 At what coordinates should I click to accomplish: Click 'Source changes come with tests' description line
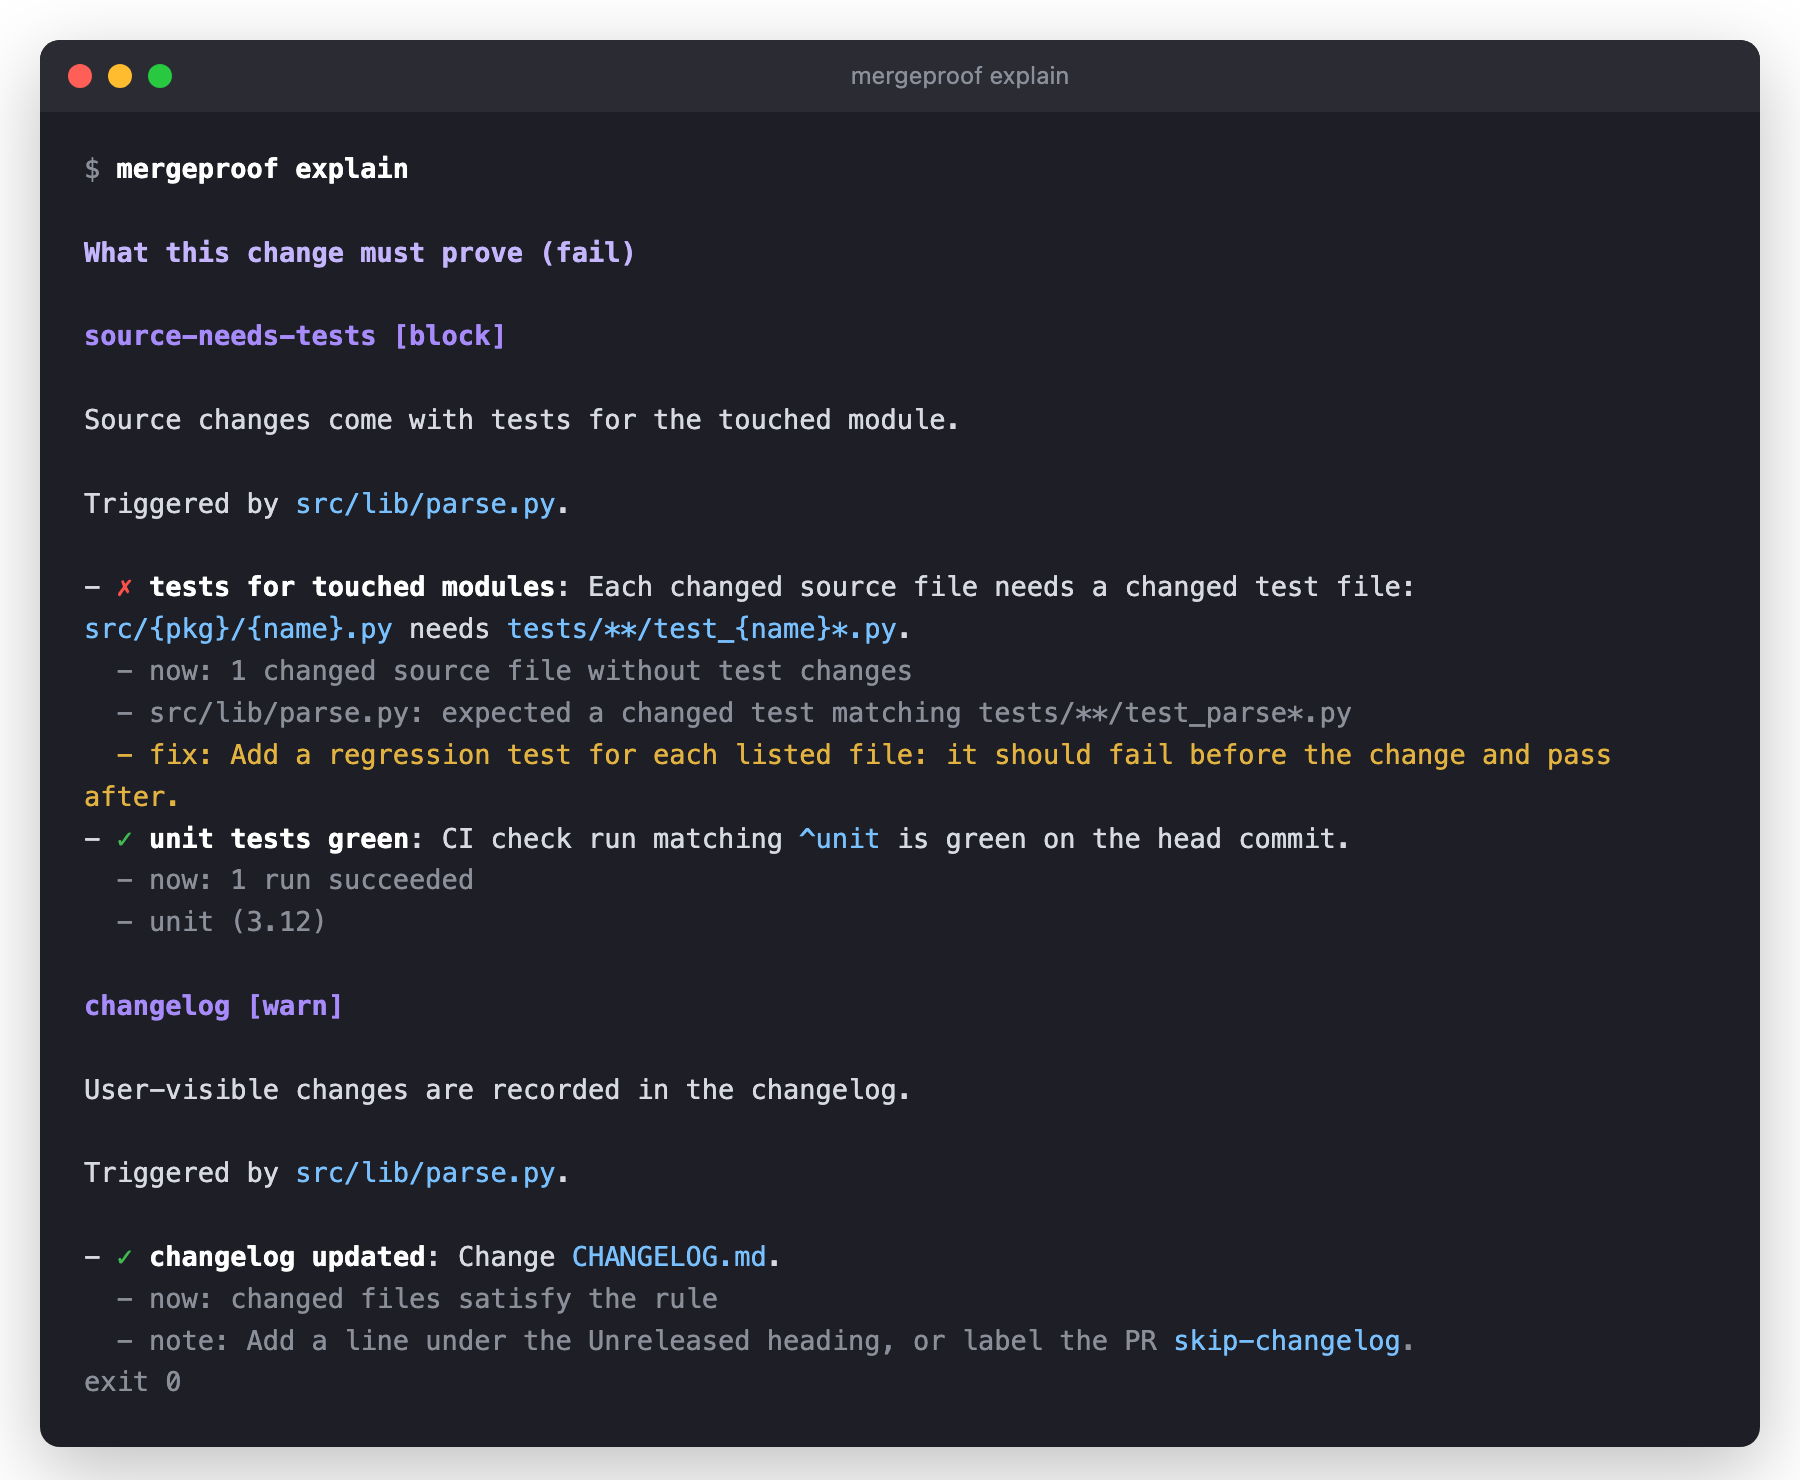coord(521,420)
